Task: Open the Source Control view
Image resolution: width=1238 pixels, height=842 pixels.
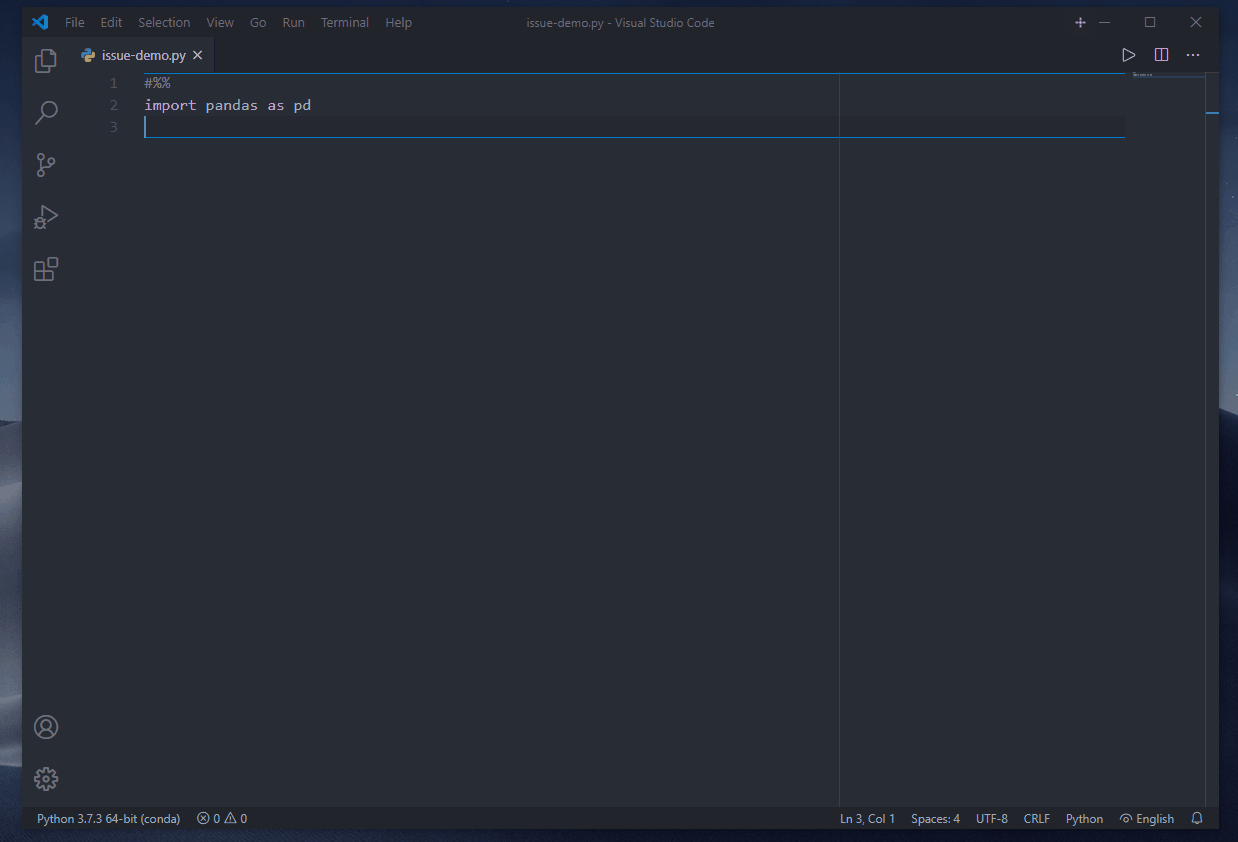Action: pyautogui.click(x=45, y=165)
